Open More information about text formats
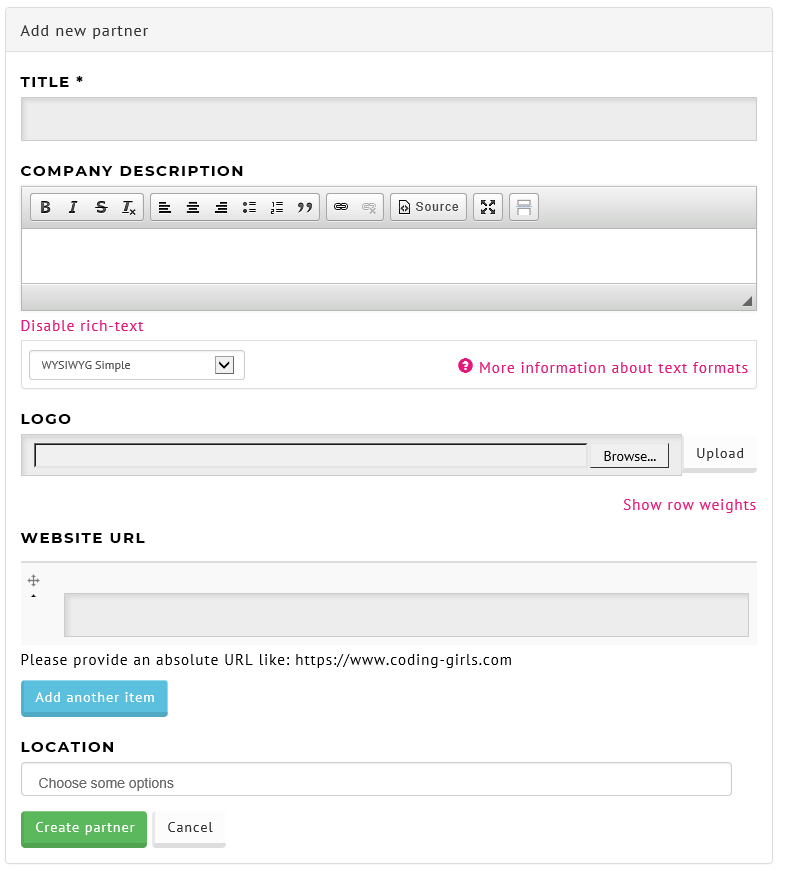The height and width of the screenshot is (874, 786). coord(613,368)
